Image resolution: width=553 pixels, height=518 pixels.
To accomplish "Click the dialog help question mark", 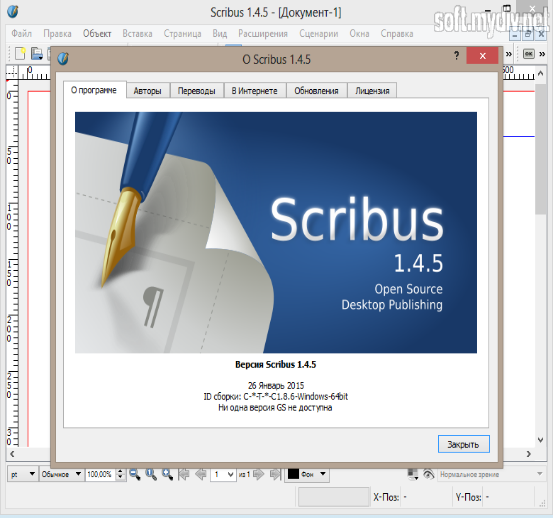I will click(x=456, y=55).
